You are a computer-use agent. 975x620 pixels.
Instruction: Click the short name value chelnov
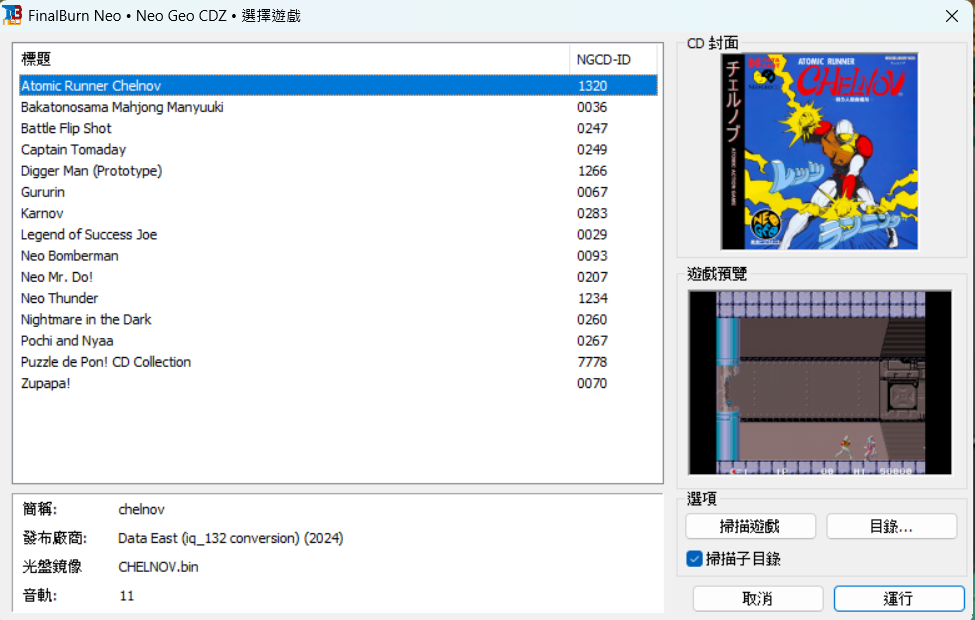[x=141, y=509]
